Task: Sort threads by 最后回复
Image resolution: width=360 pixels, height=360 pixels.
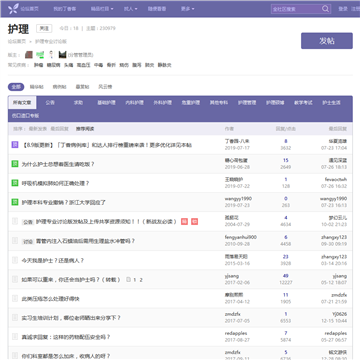Action: pyautogui.click(x=59, y=128)
